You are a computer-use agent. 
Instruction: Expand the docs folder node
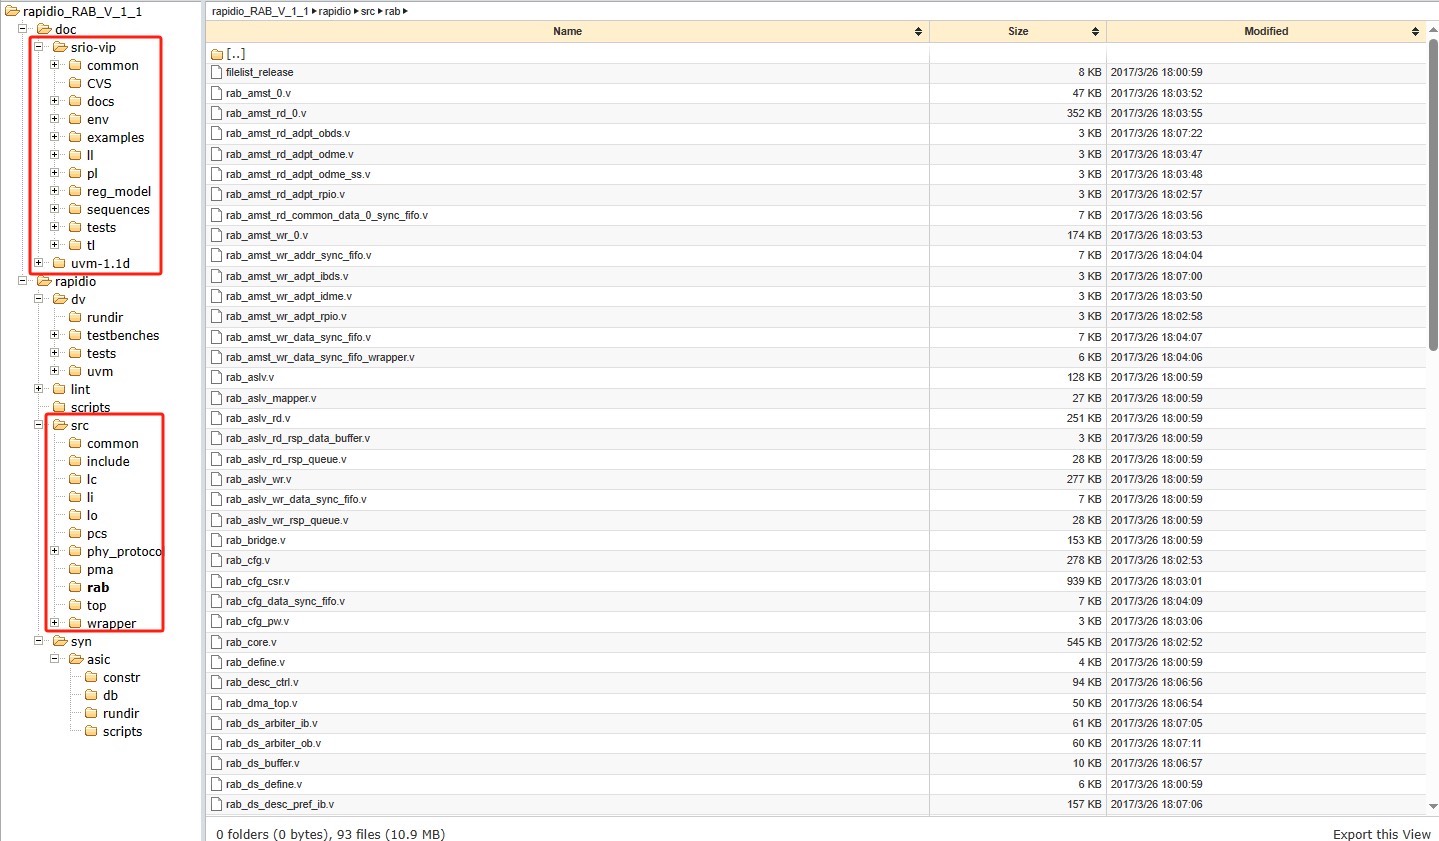coord(55,101)
